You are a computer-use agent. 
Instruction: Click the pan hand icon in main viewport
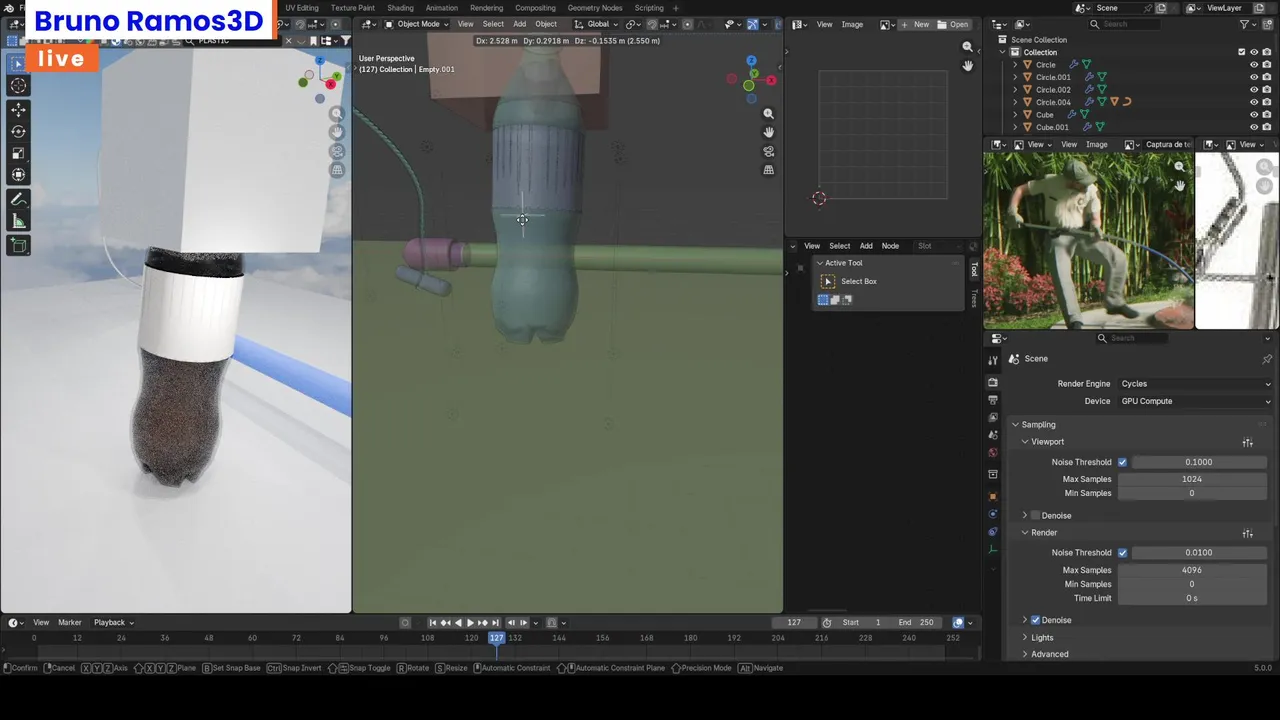pyautogui.click(x=768, y=133)
